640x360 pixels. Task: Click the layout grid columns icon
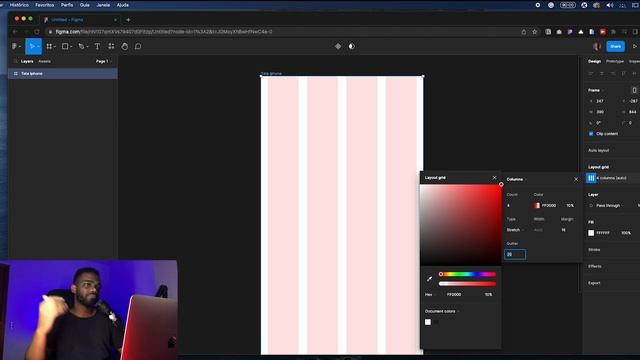(591, 178)
